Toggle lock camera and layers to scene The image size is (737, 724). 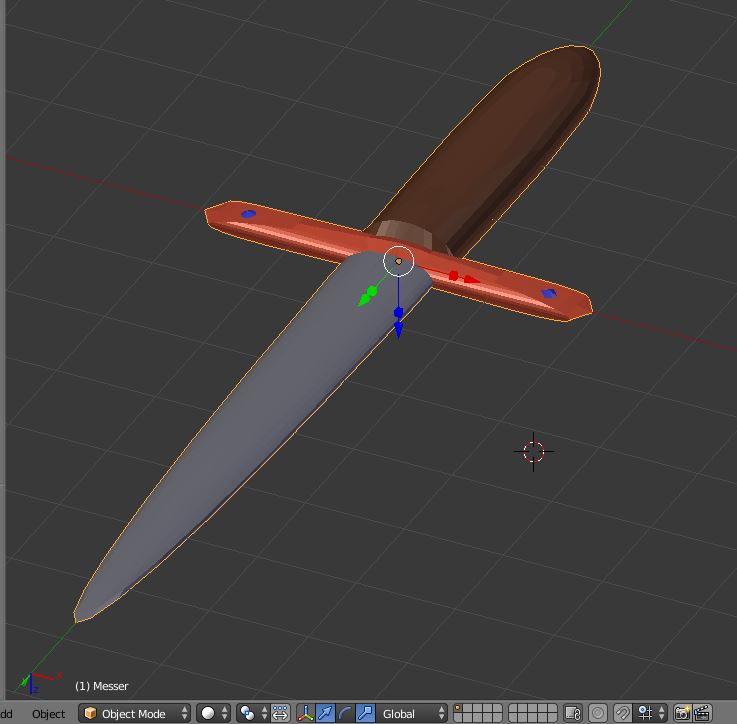coord(572,713)
